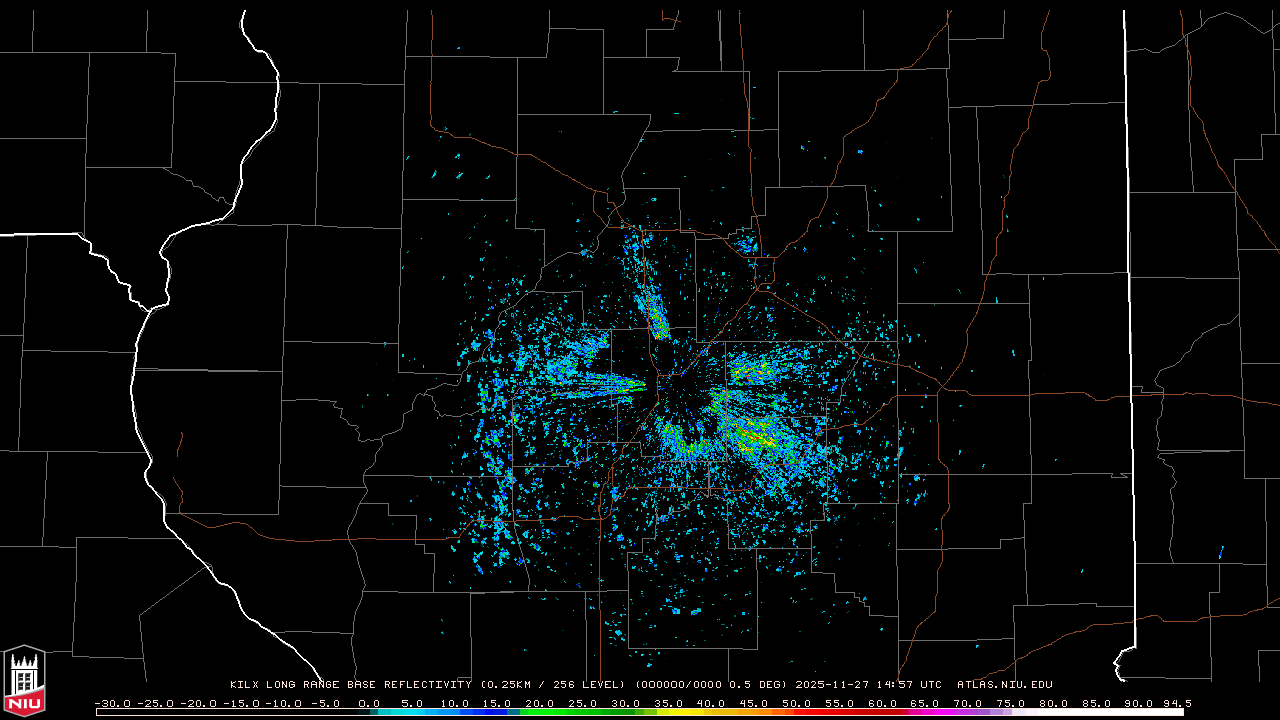Click the 80.0 scale label
This screenshot has width=1280, height=720.
coord(1053,703)
